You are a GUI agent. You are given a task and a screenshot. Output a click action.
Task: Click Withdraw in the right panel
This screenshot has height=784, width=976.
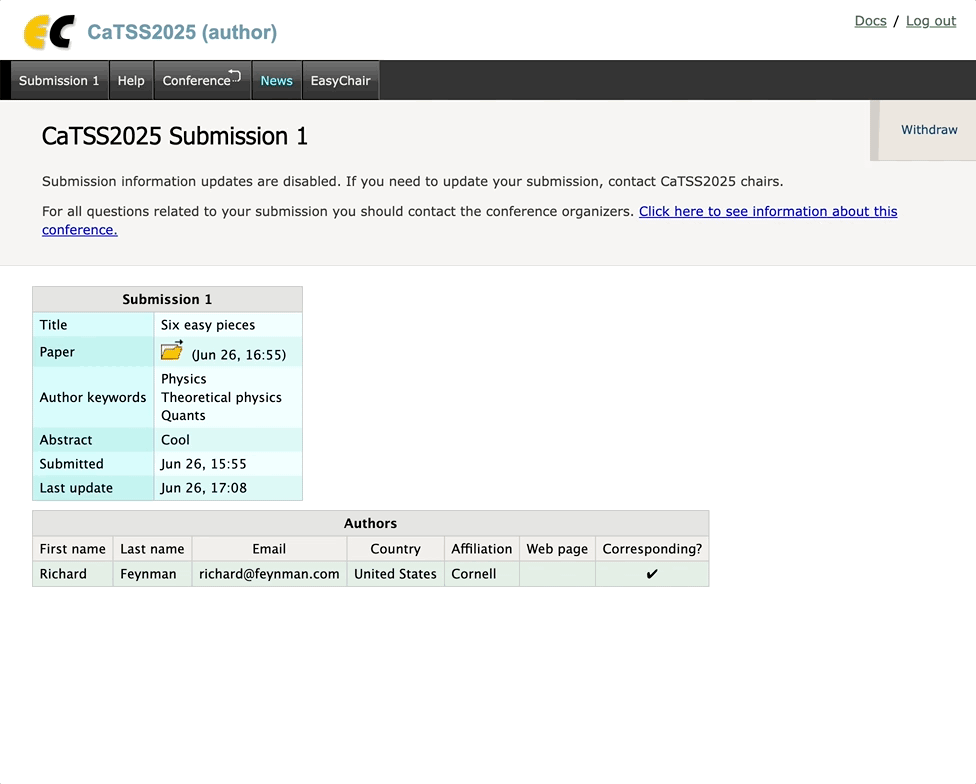click(x=928, y=130)
